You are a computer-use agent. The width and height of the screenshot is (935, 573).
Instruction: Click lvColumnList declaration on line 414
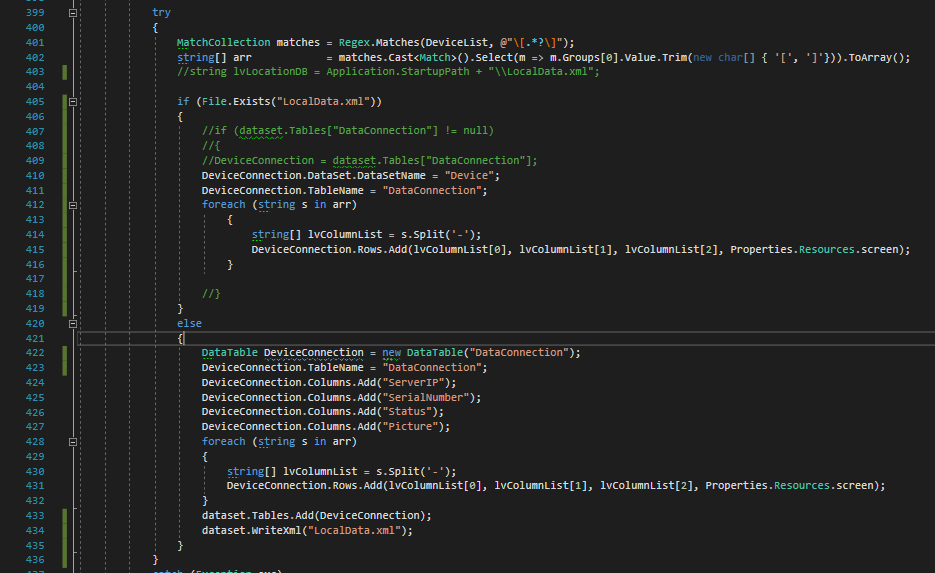pyautogui.click(x=345, y=234)
